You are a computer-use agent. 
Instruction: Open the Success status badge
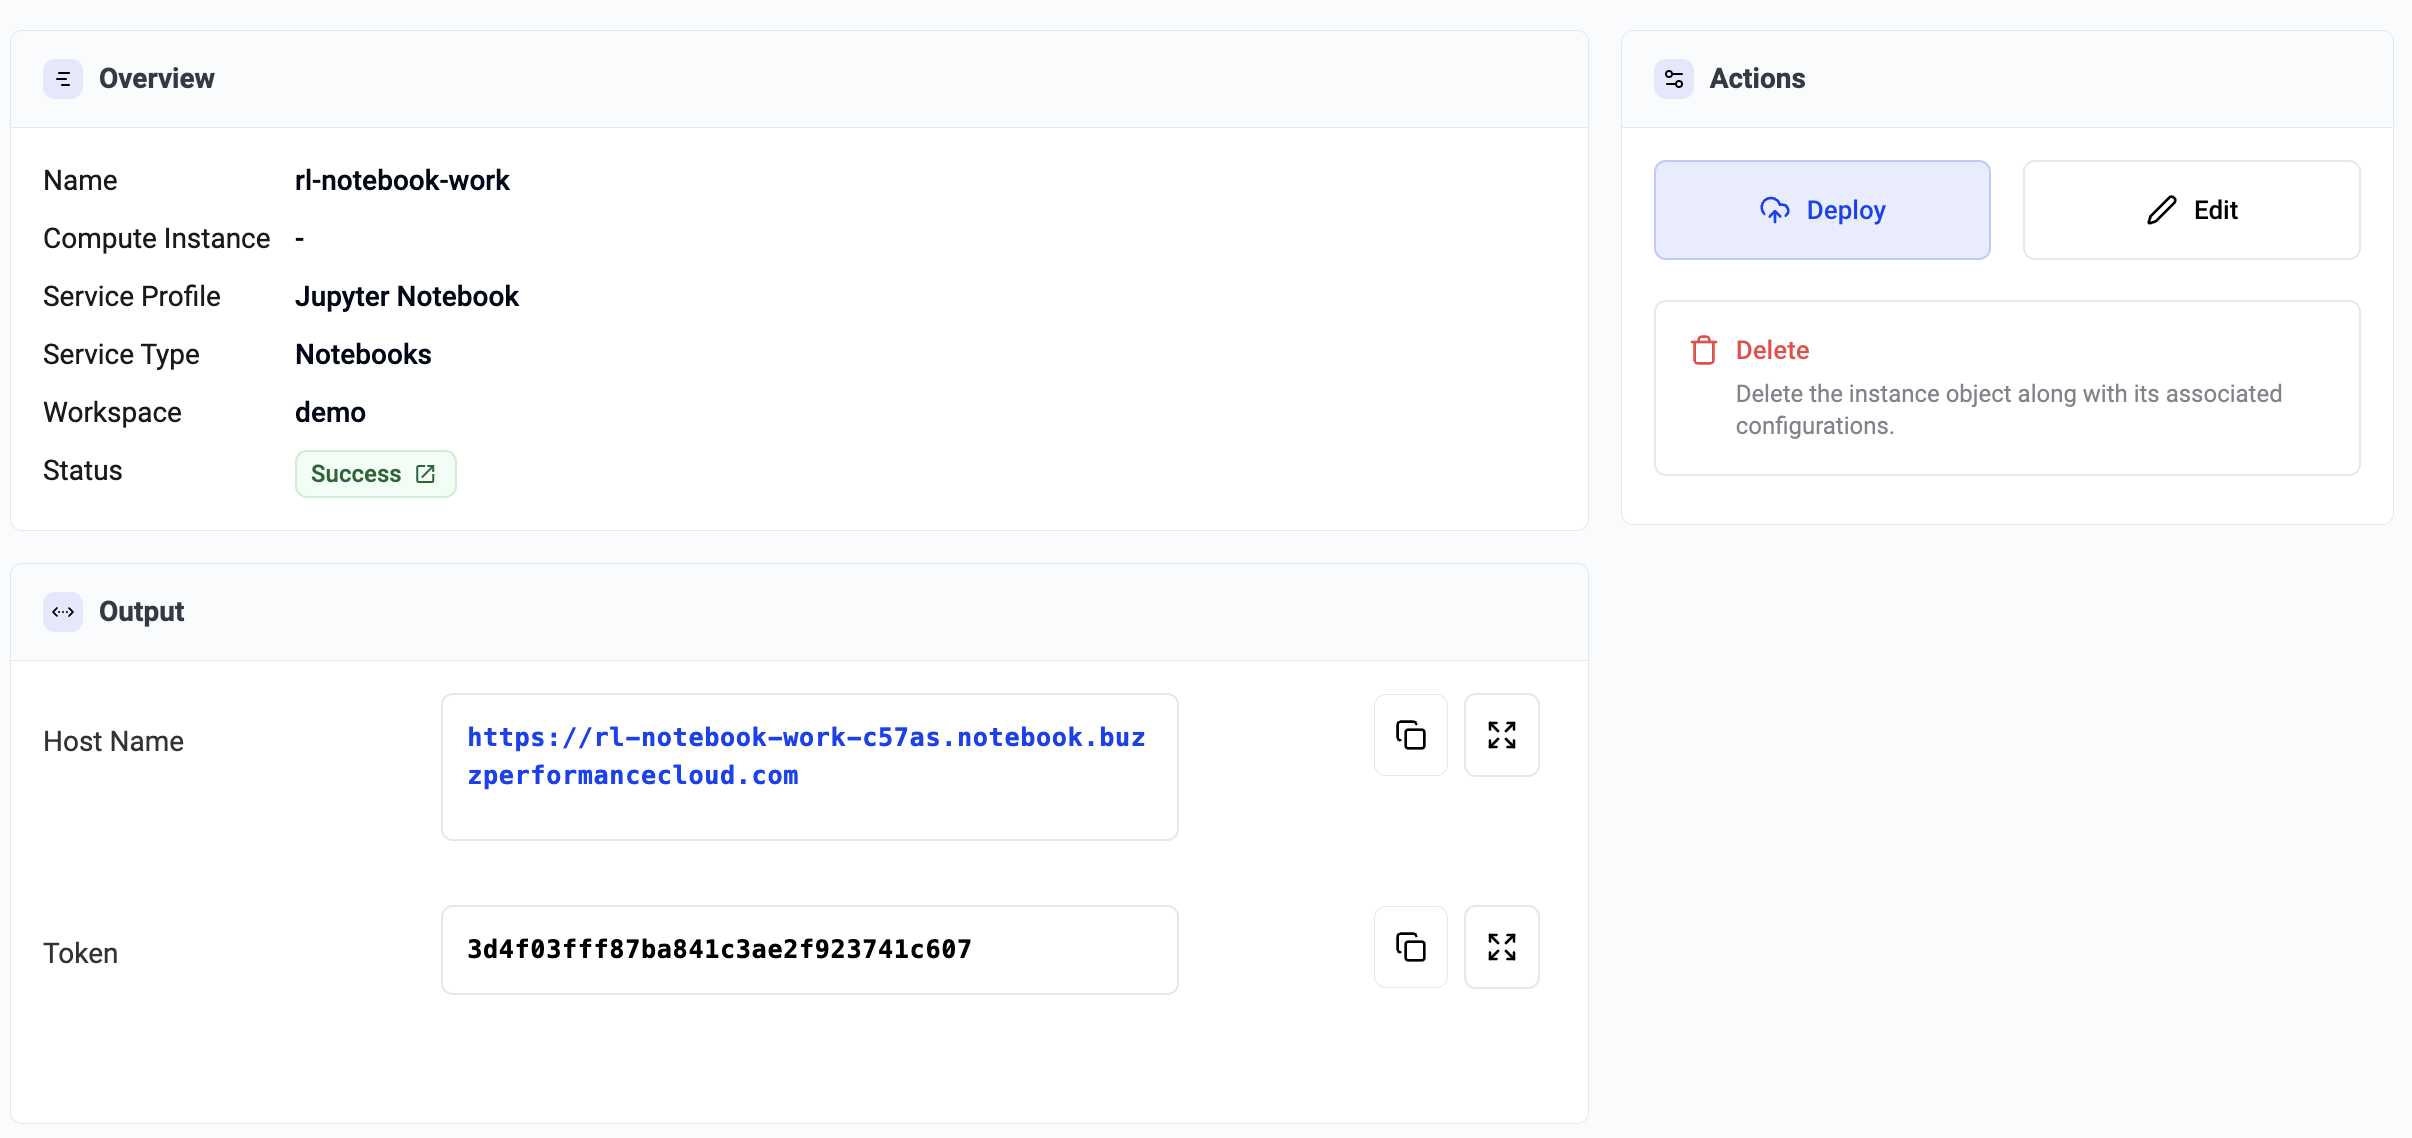click(x=376, y=474)
